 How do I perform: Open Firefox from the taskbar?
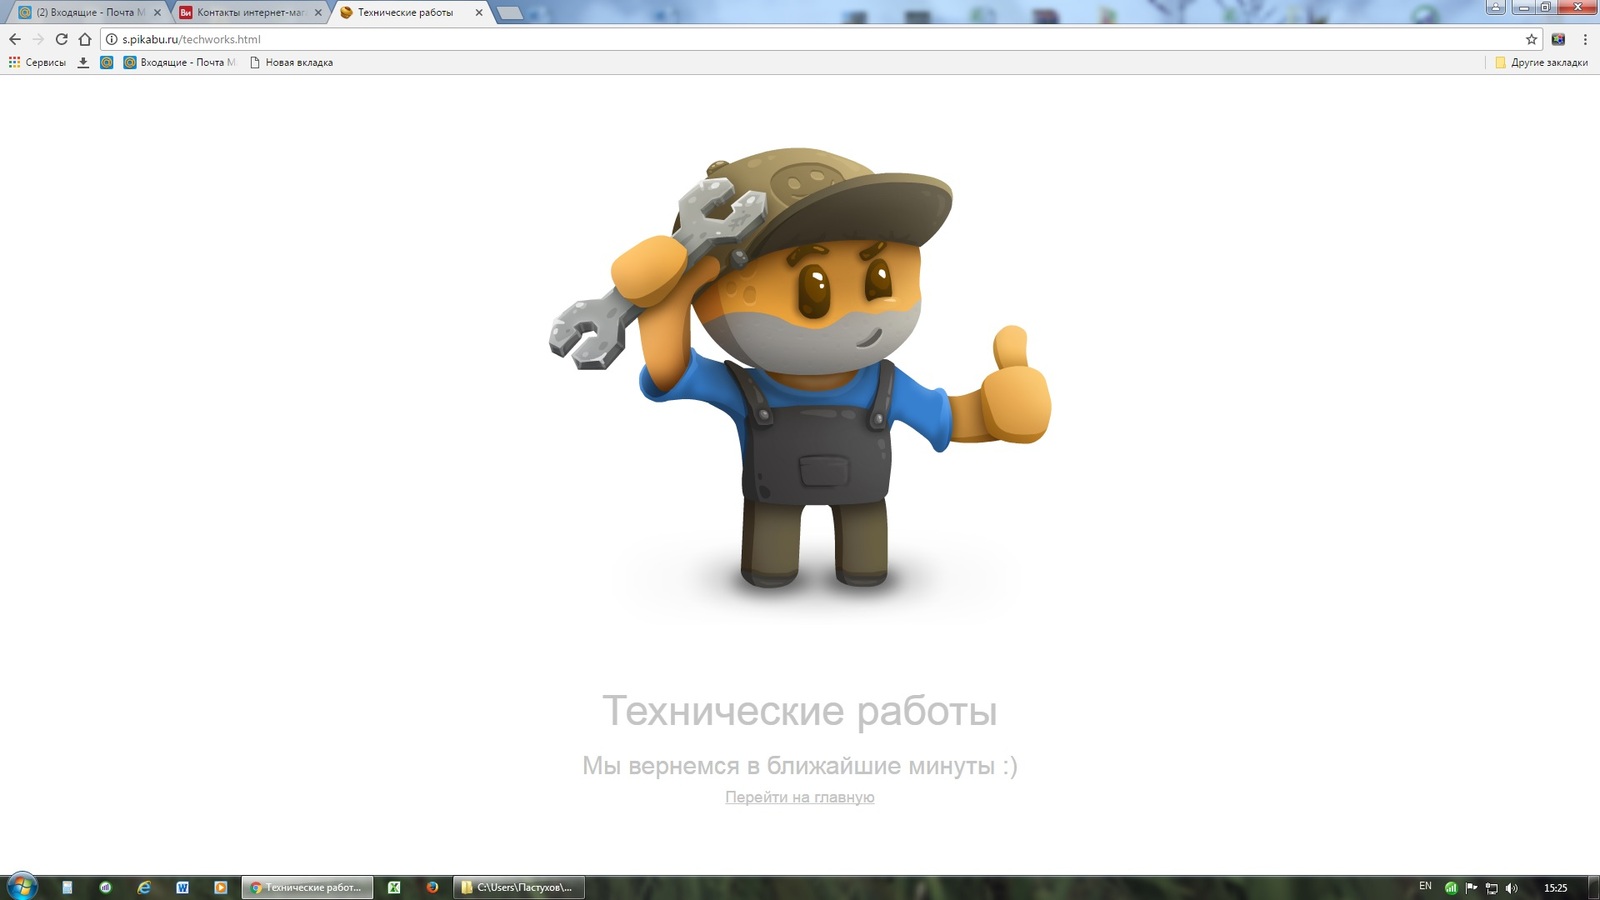coord(432,887)
